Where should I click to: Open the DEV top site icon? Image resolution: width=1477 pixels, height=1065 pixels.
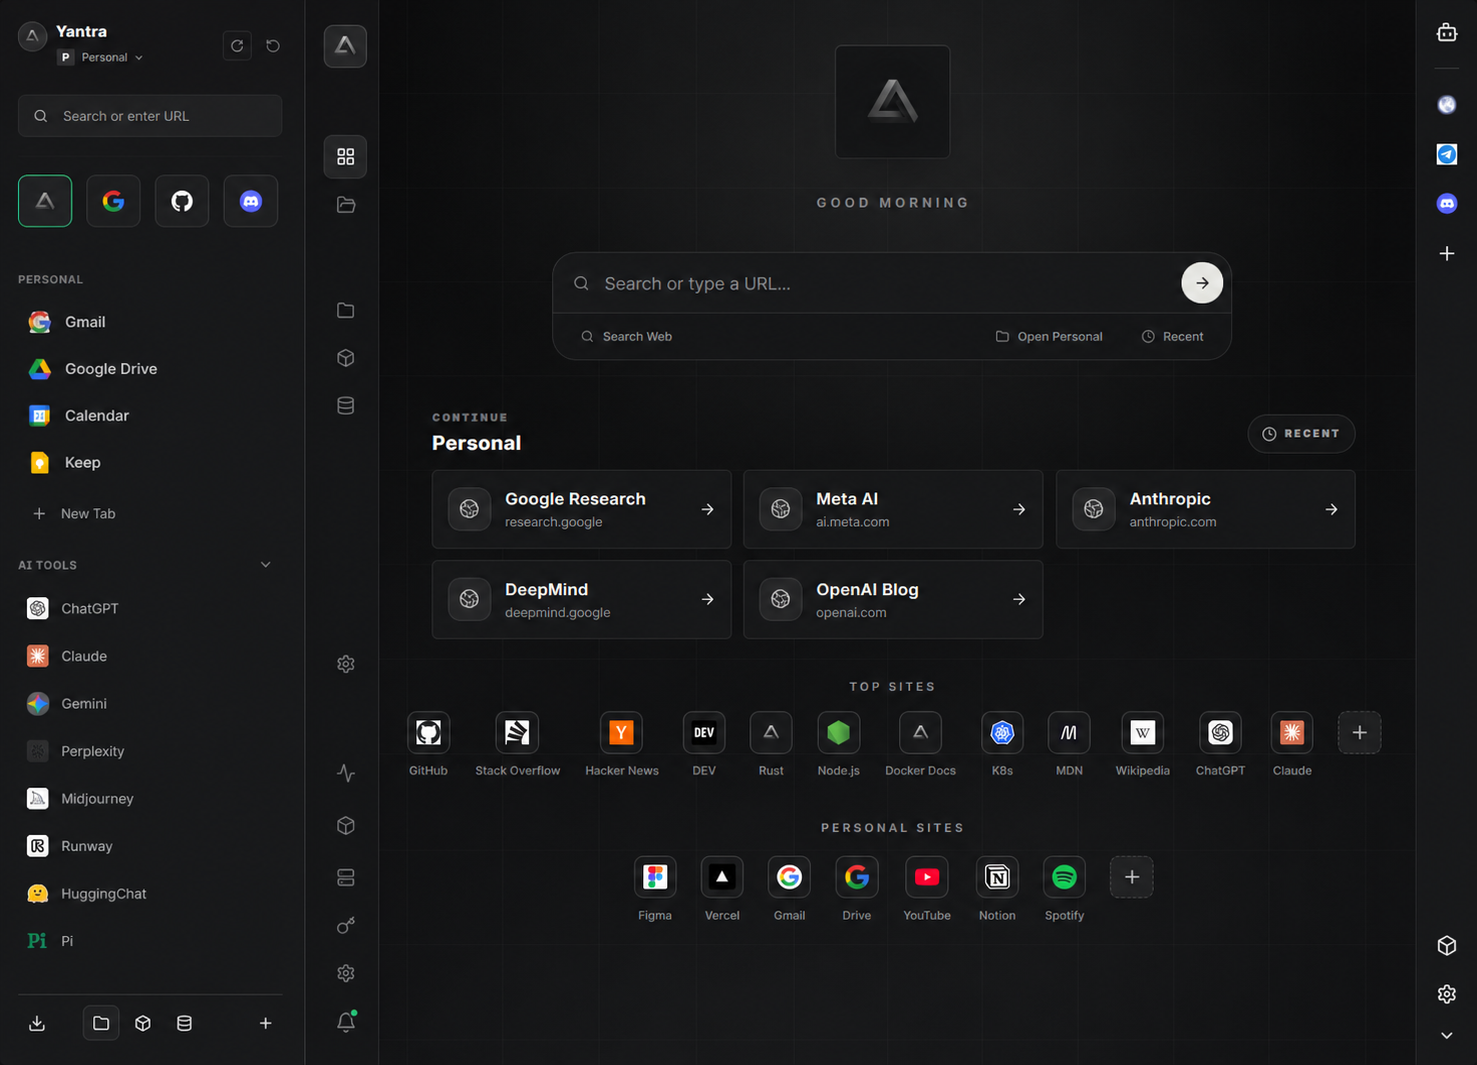click(704, 733)
